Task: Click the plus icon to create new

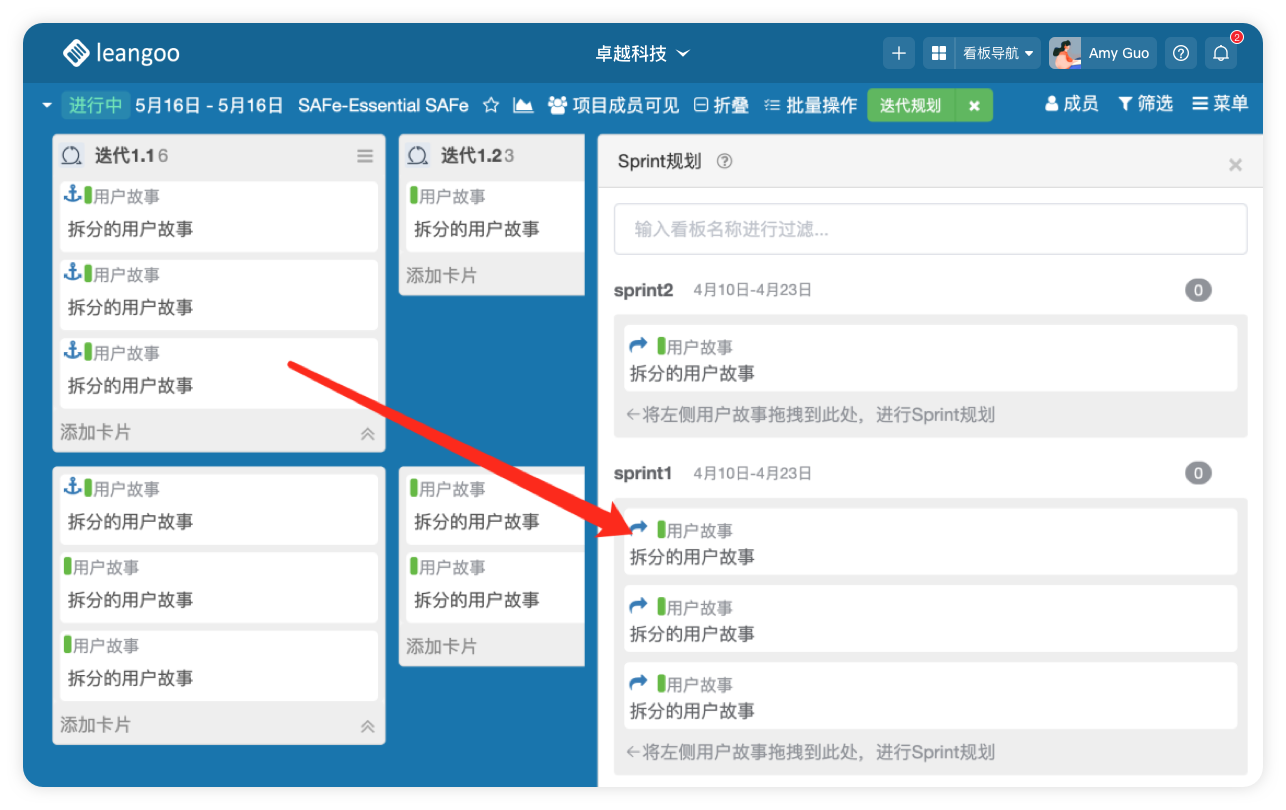Action: pos(898,53)
